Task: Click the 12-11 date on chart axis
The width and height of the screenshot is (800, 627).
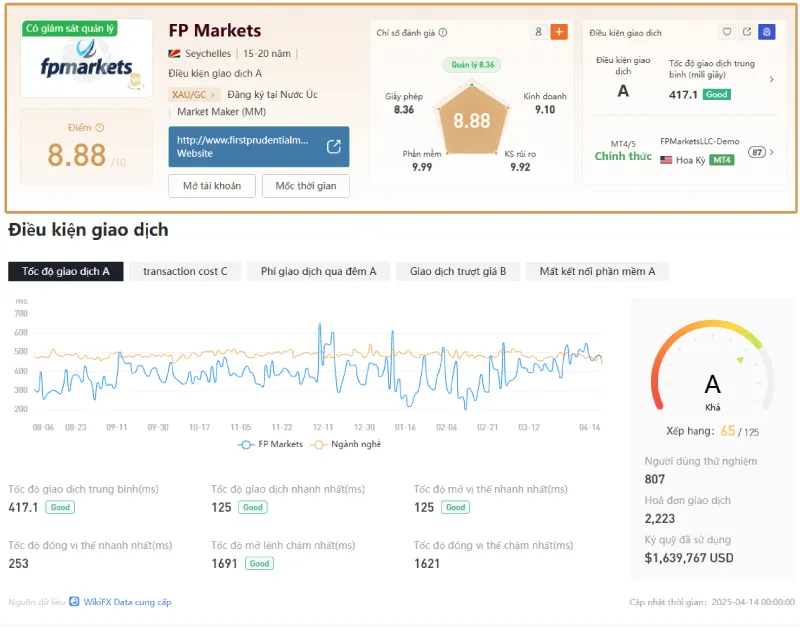Action: pyautogui.click(x=323, y=427)
